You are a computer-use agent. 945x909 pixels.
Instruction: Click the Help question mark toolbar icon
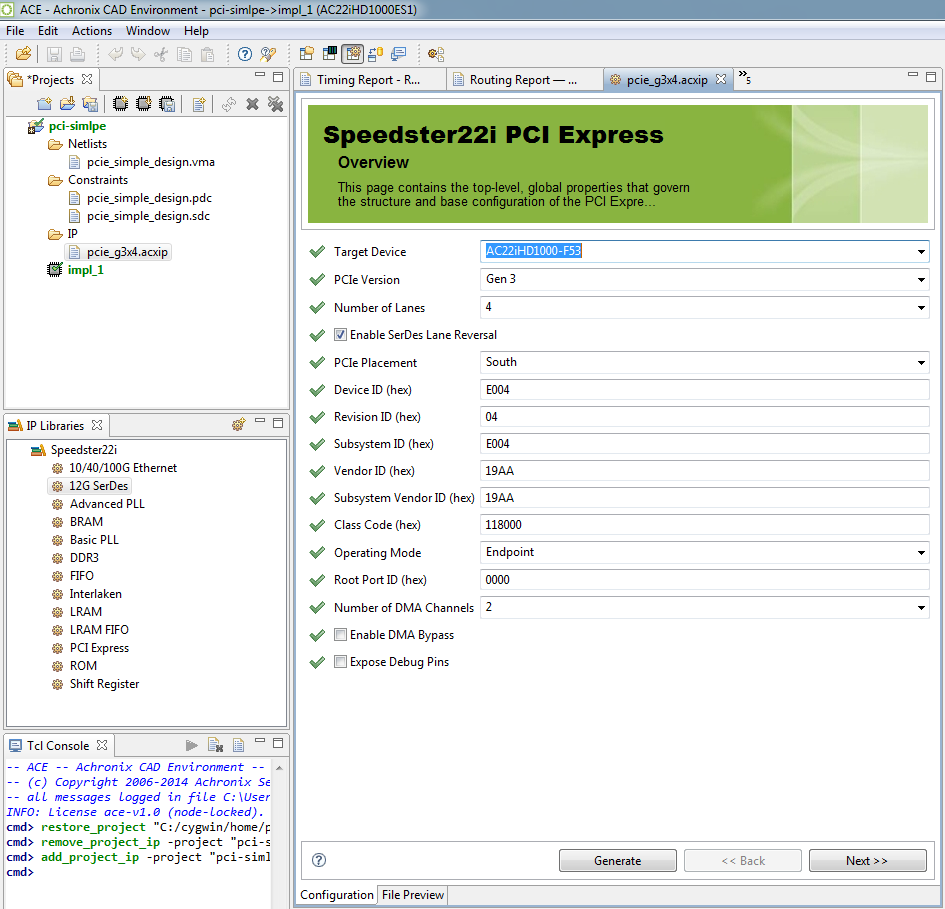coord(244,54)
